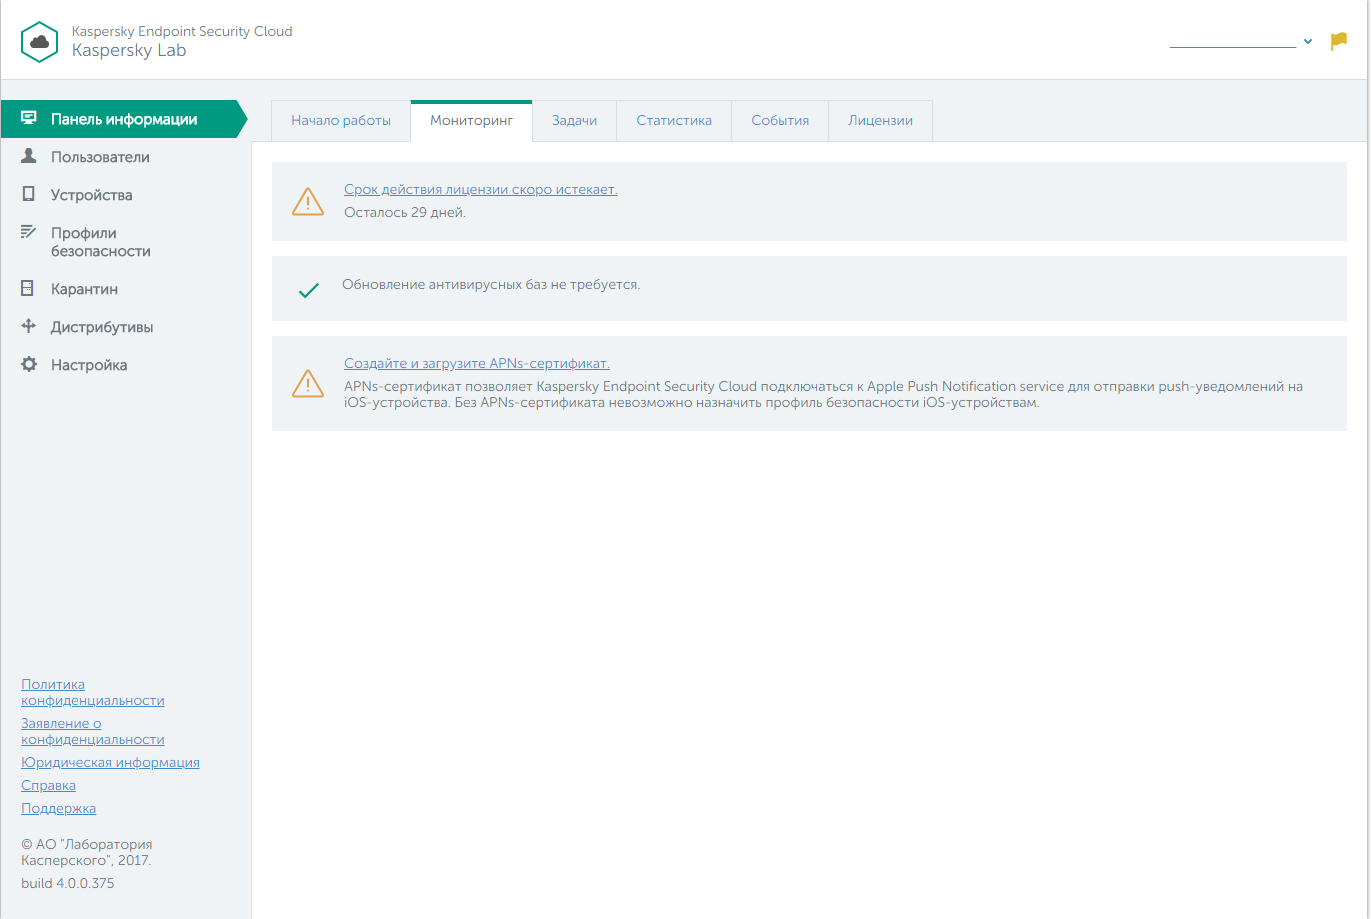
Task: Click the Осталось 29 дней text
Action: pos(405,213)
